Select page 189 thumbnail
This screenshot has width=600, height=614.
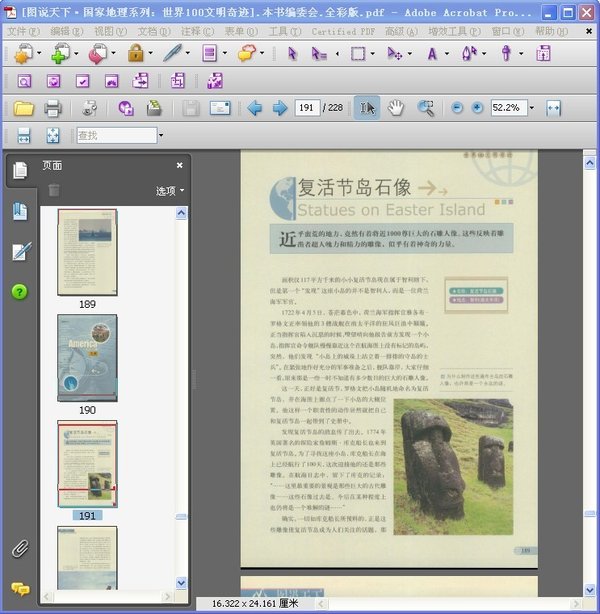pos(87,251)
